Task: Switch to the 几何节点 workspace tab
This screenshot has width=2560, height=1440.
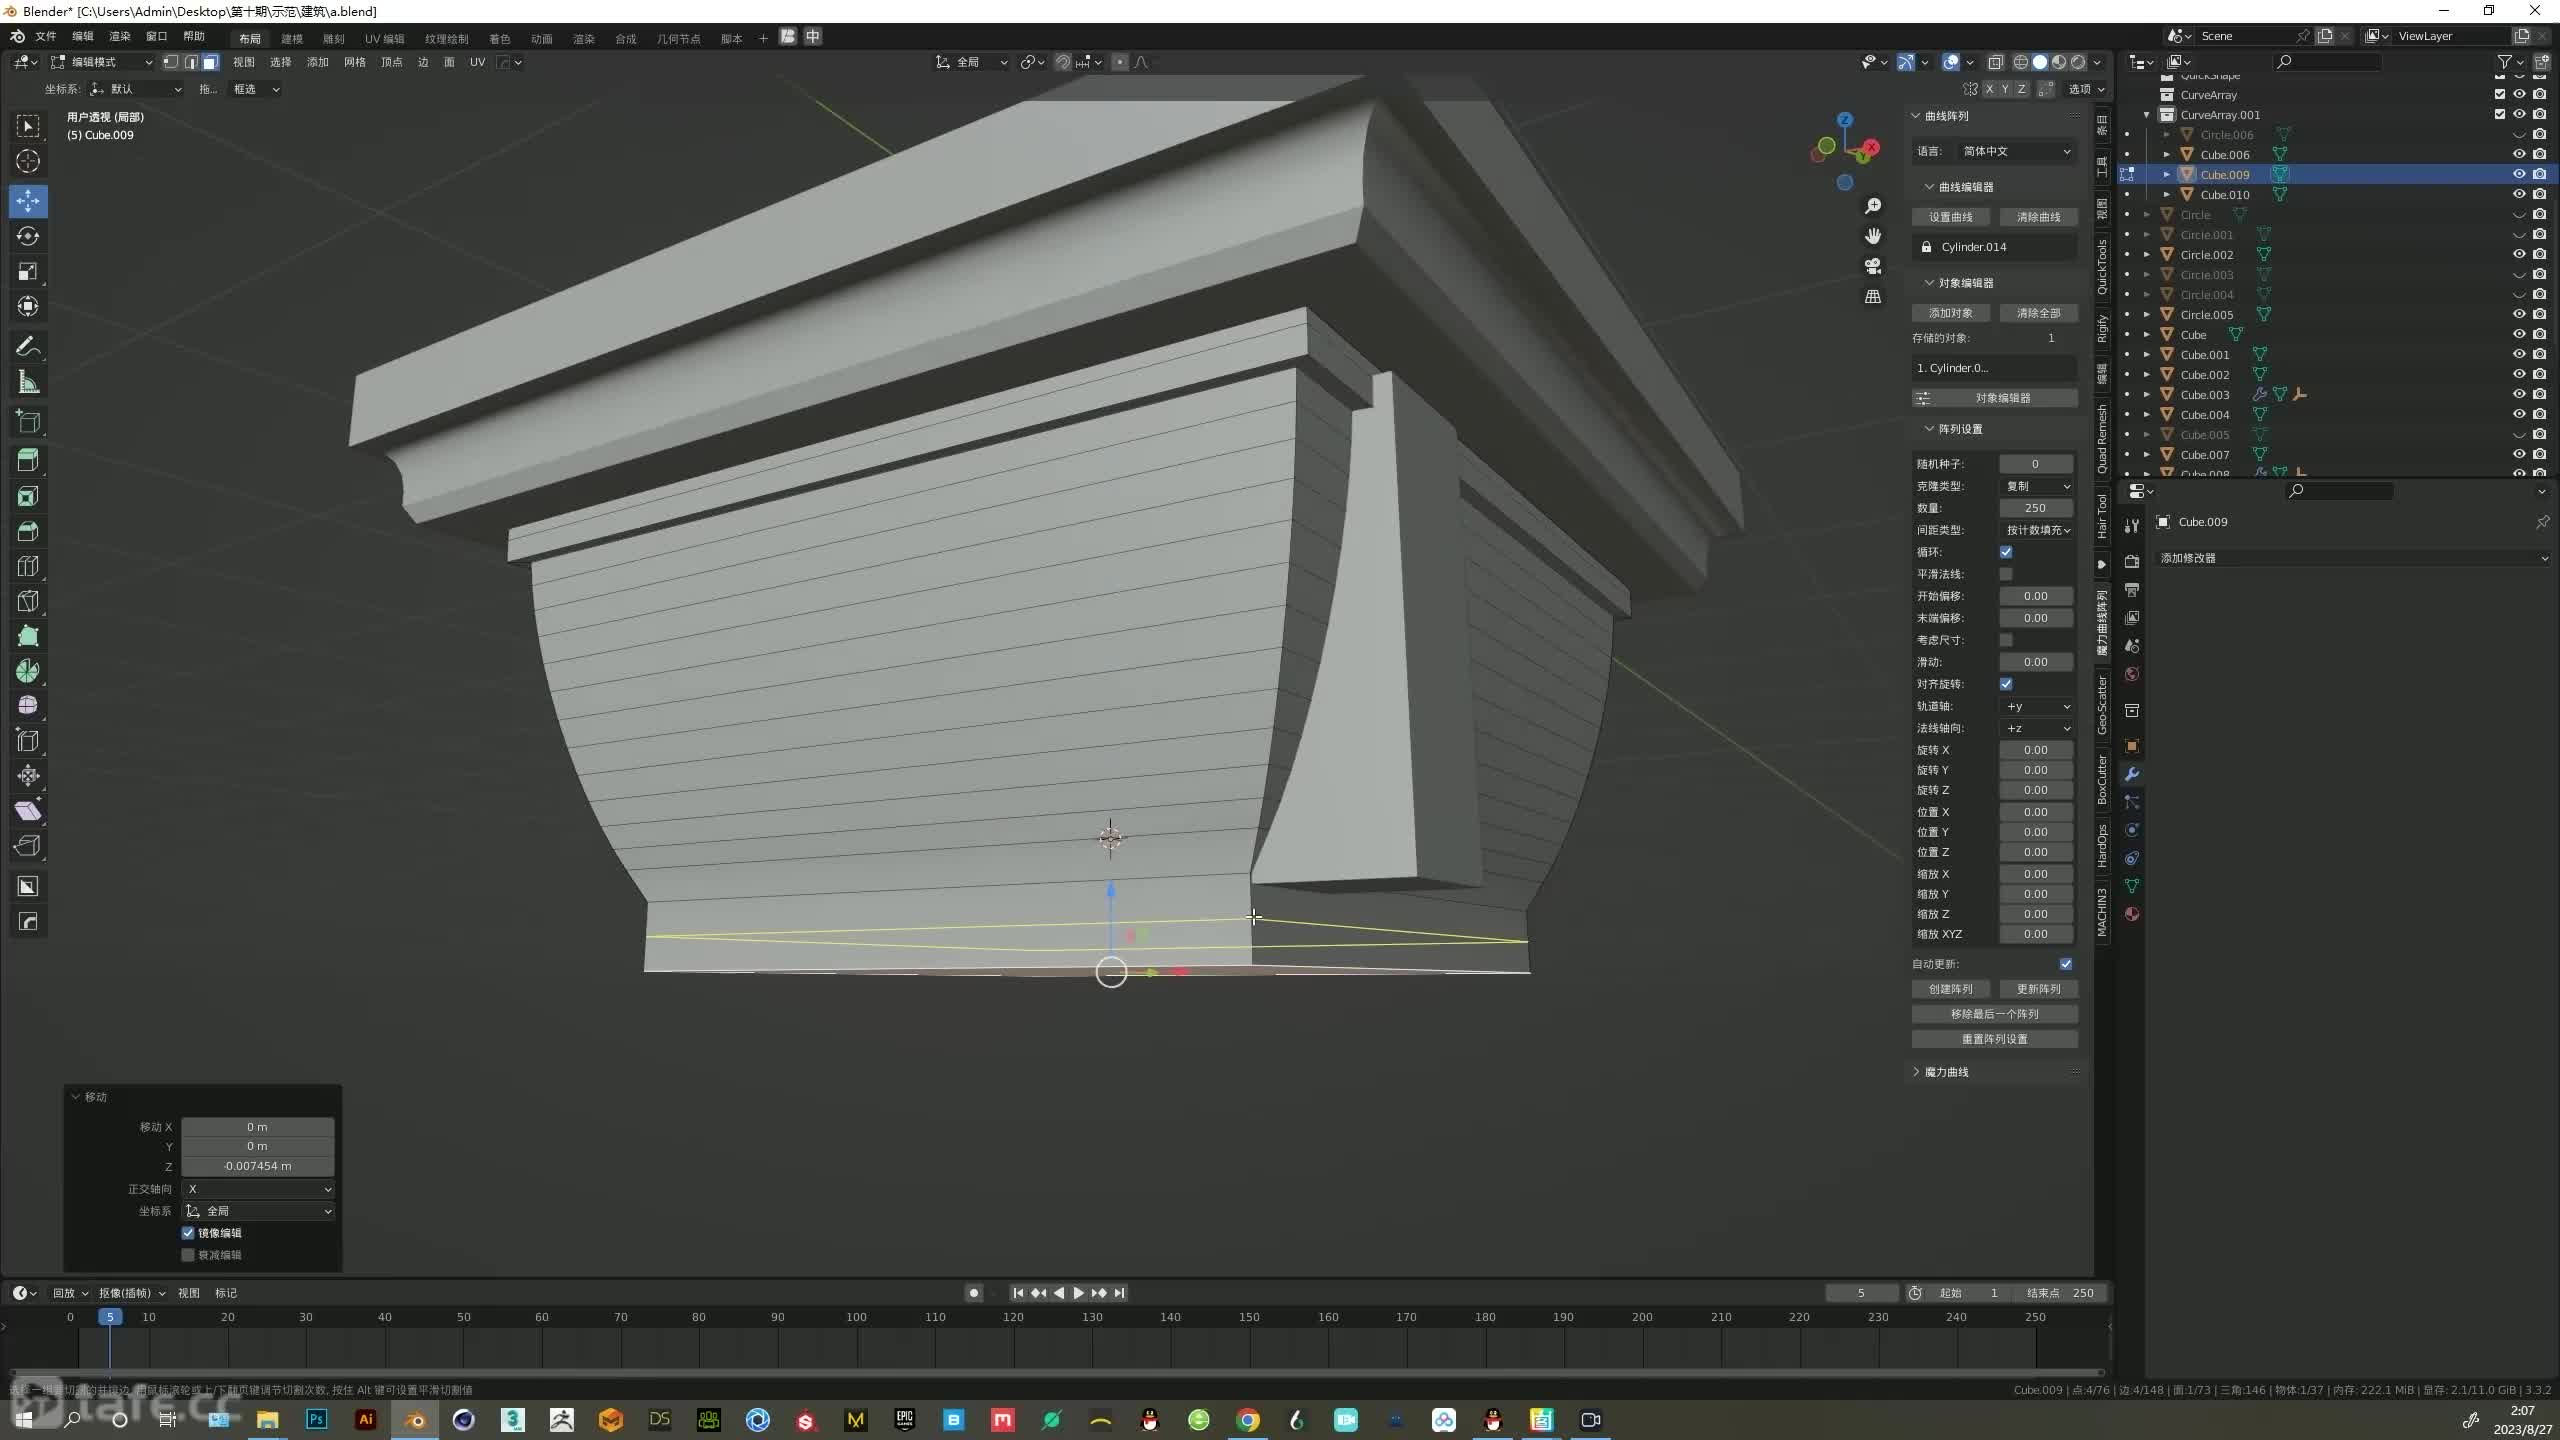Action: (x=679, y=39)
